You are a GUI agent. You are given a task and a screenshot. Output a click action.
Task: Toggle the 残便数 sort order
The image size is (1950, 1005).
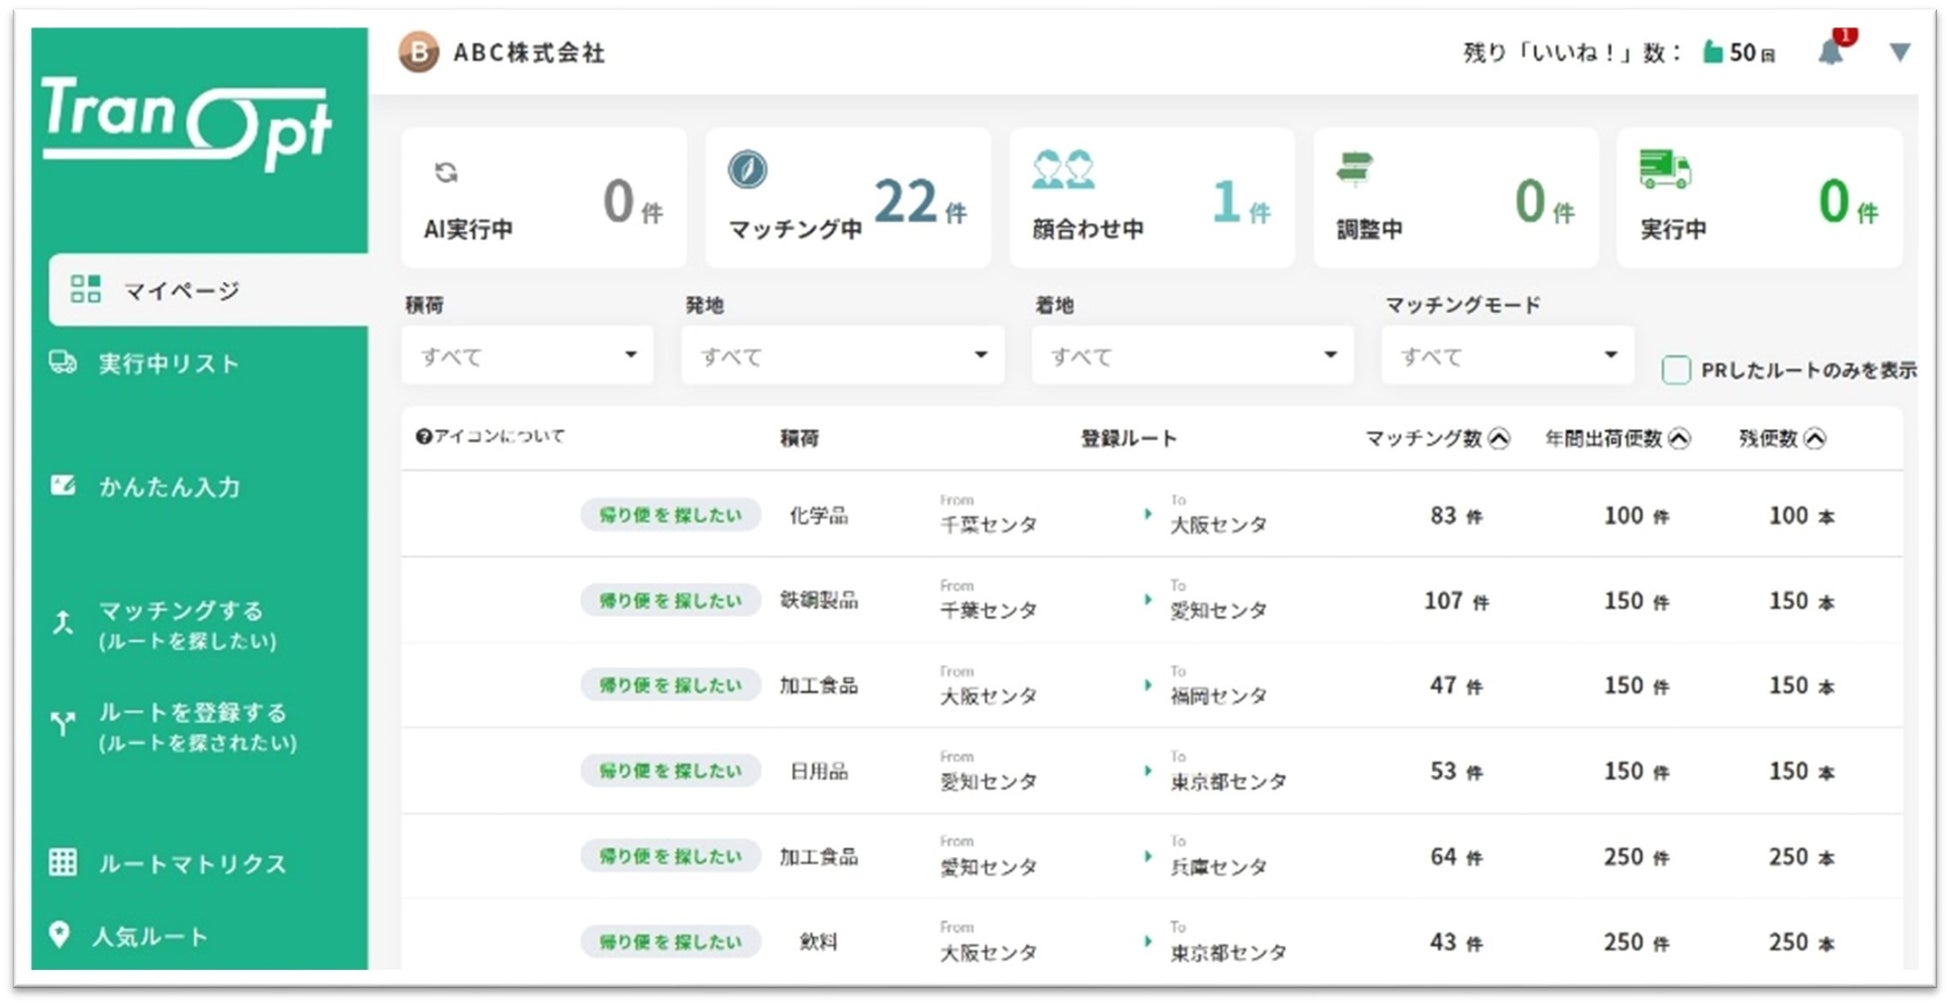(x=1817, y=437)
